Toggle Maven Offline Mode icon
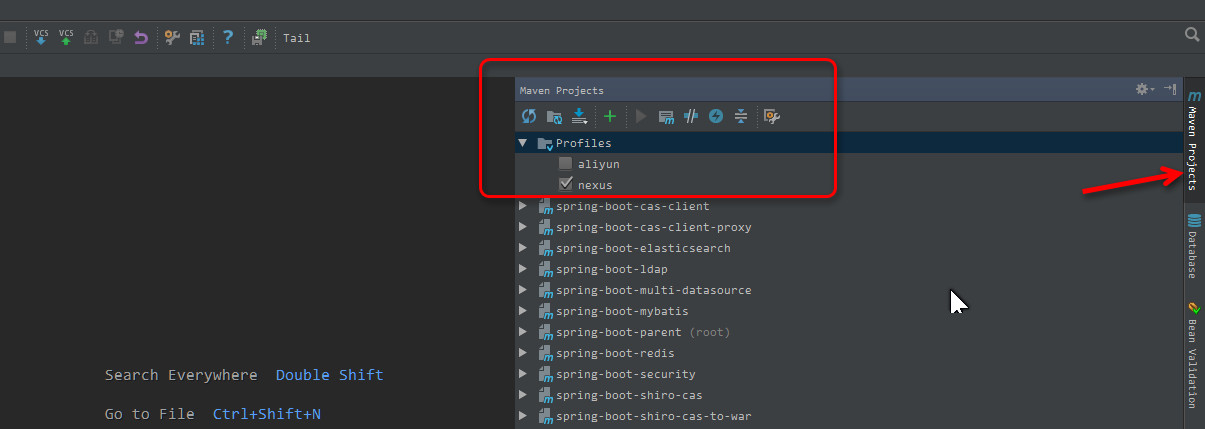 pyautogui.click(x=691, y=117)
